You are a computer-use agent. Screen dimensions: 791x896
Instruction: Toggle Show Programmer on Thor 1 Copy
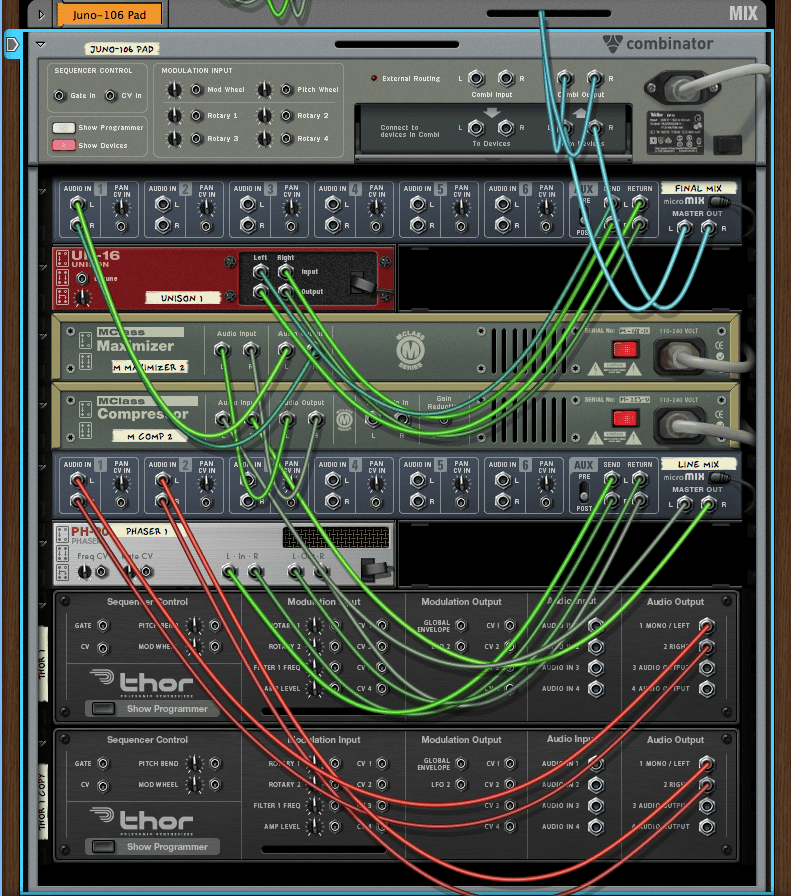pos(103,846)
